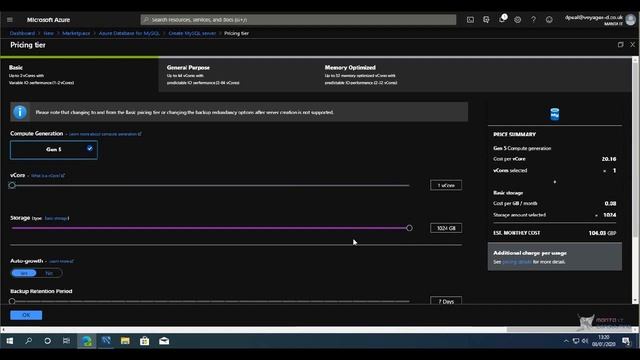Go to Create MySQL server breadcrumb
Viewport: 640px width, 360px height.
192,33
